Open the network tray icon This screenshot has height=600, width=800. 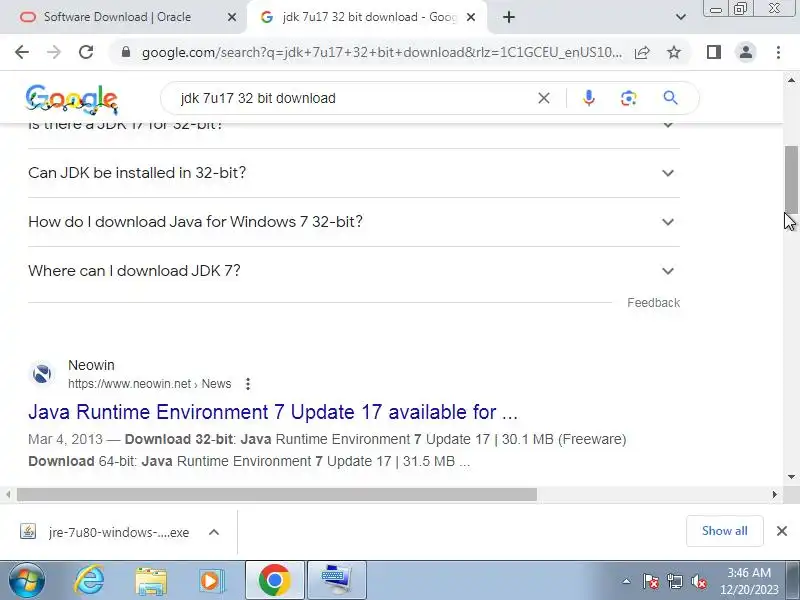(674, 581)
